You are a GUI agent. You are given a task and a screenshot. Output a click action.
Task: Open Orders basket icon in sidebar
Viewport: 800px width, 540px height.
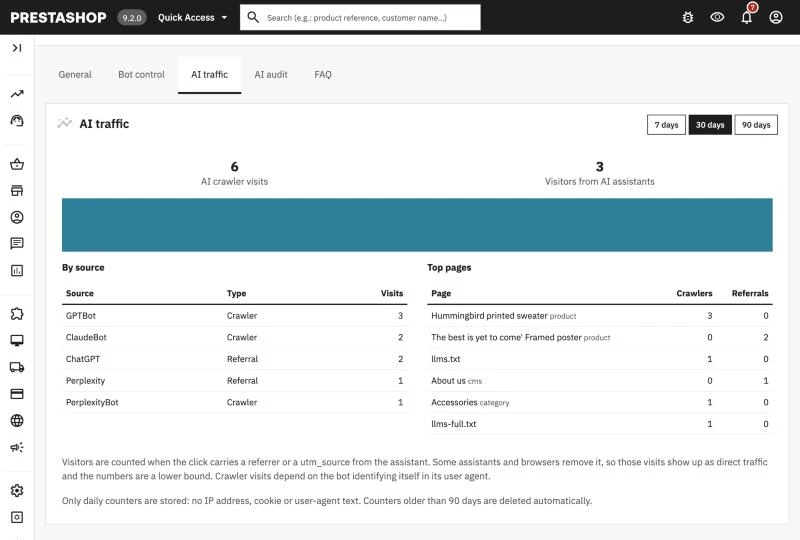[x=17, y=164]
